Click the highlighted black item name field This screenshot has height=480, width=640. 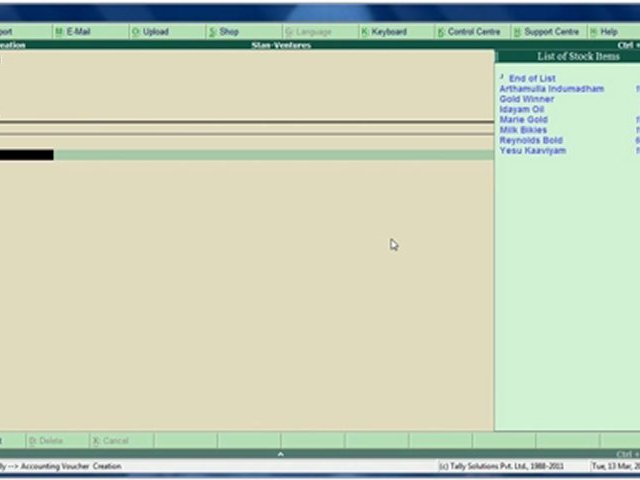(27, 155)
